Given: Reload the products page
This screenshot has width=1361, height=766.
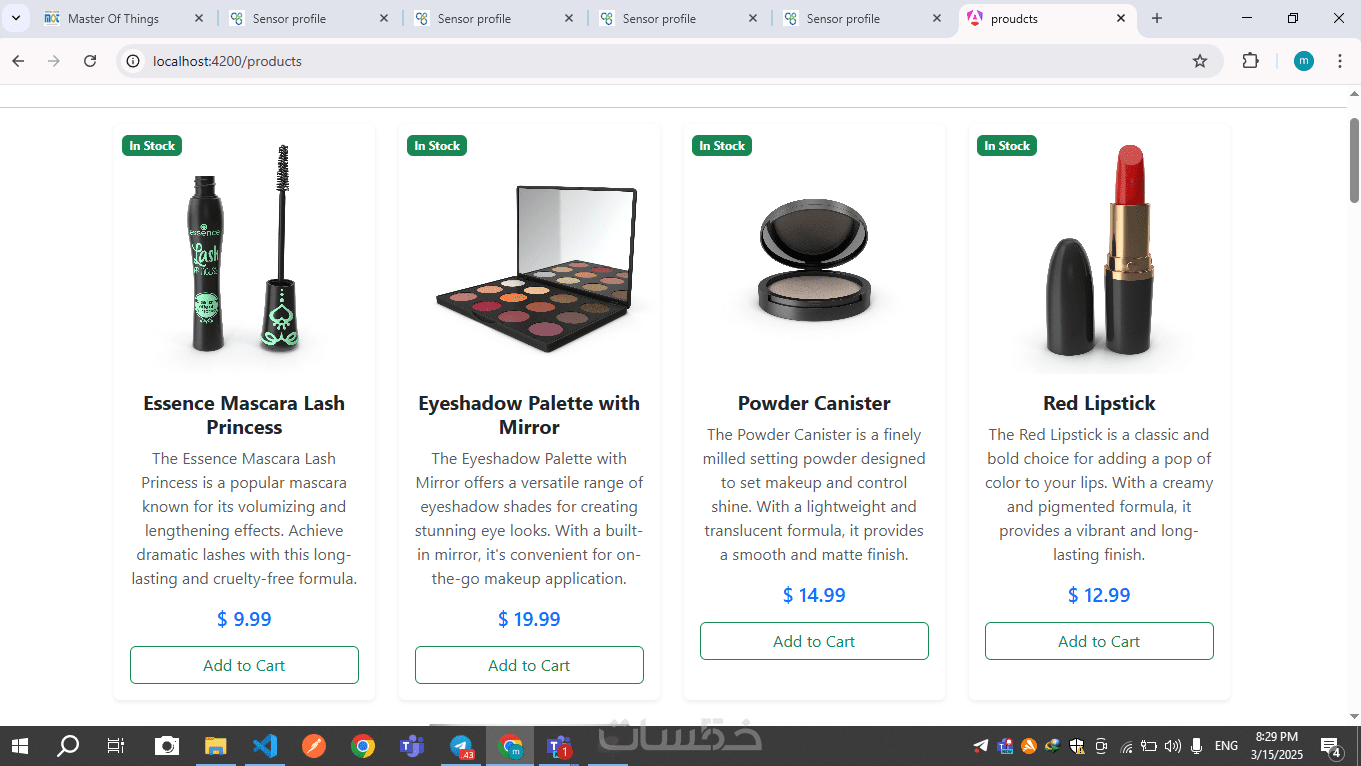Looking at the screenshot, I should pyautogui.click(x=90, y=61).
